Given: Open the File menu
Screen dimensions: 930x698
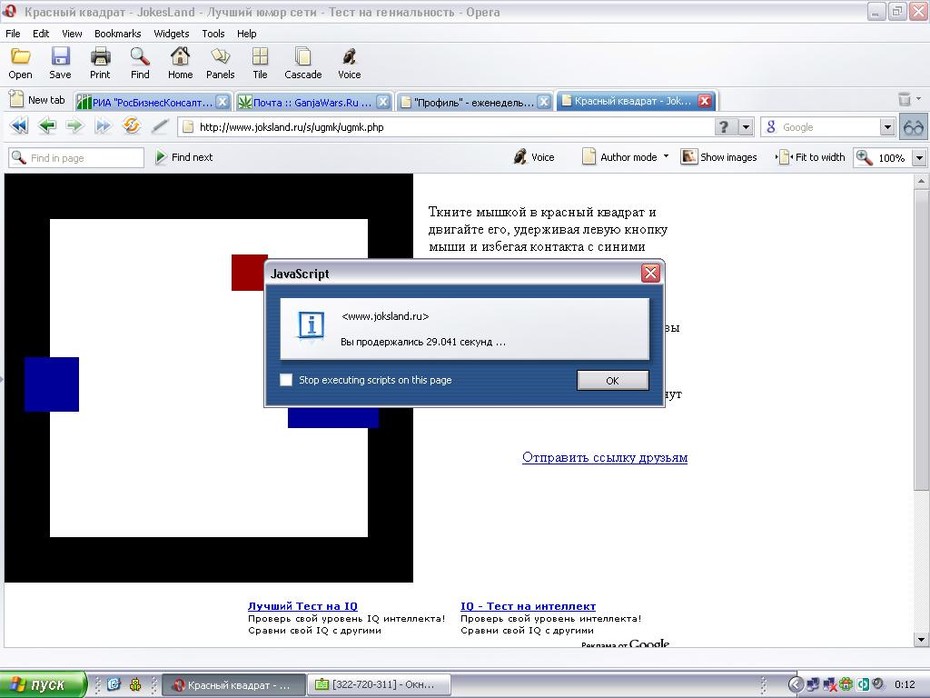Looking at the screenshot, I should 13,34.
